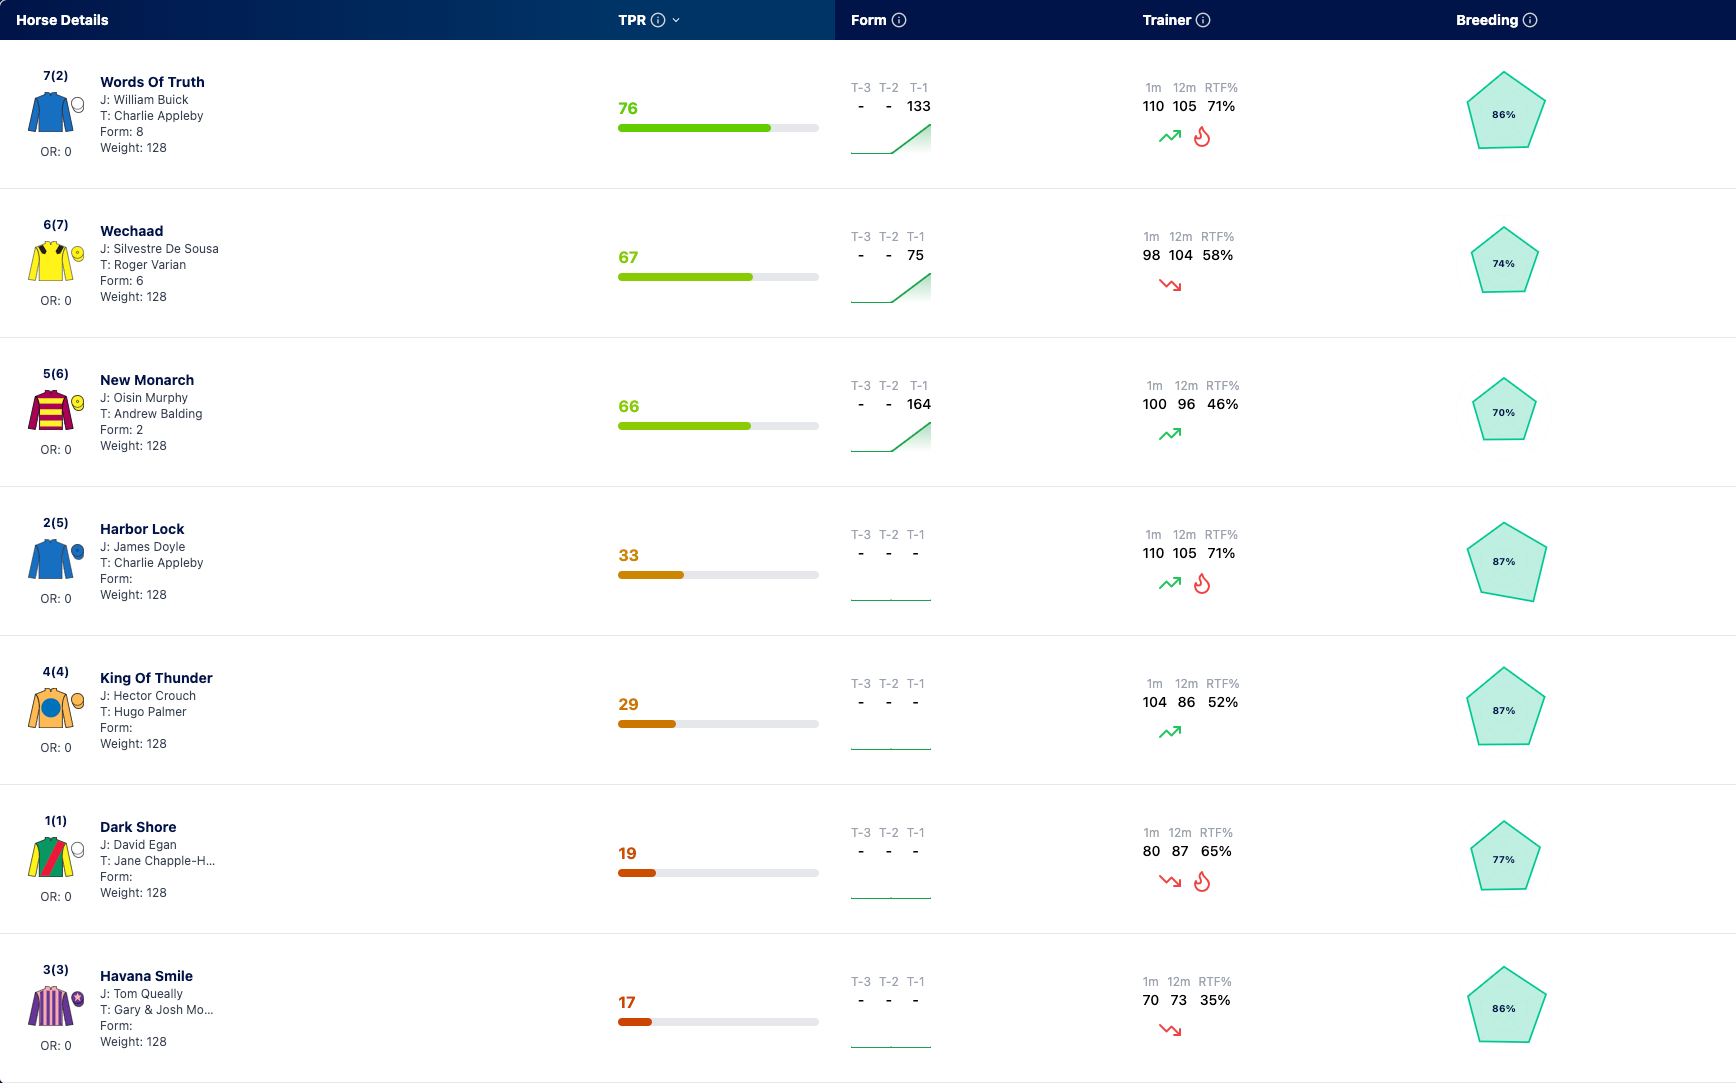1736x1083 pixels.
Task: Click New Monarch's form trend sparkline
Action: pyautogui.click(x=891, y=437)
